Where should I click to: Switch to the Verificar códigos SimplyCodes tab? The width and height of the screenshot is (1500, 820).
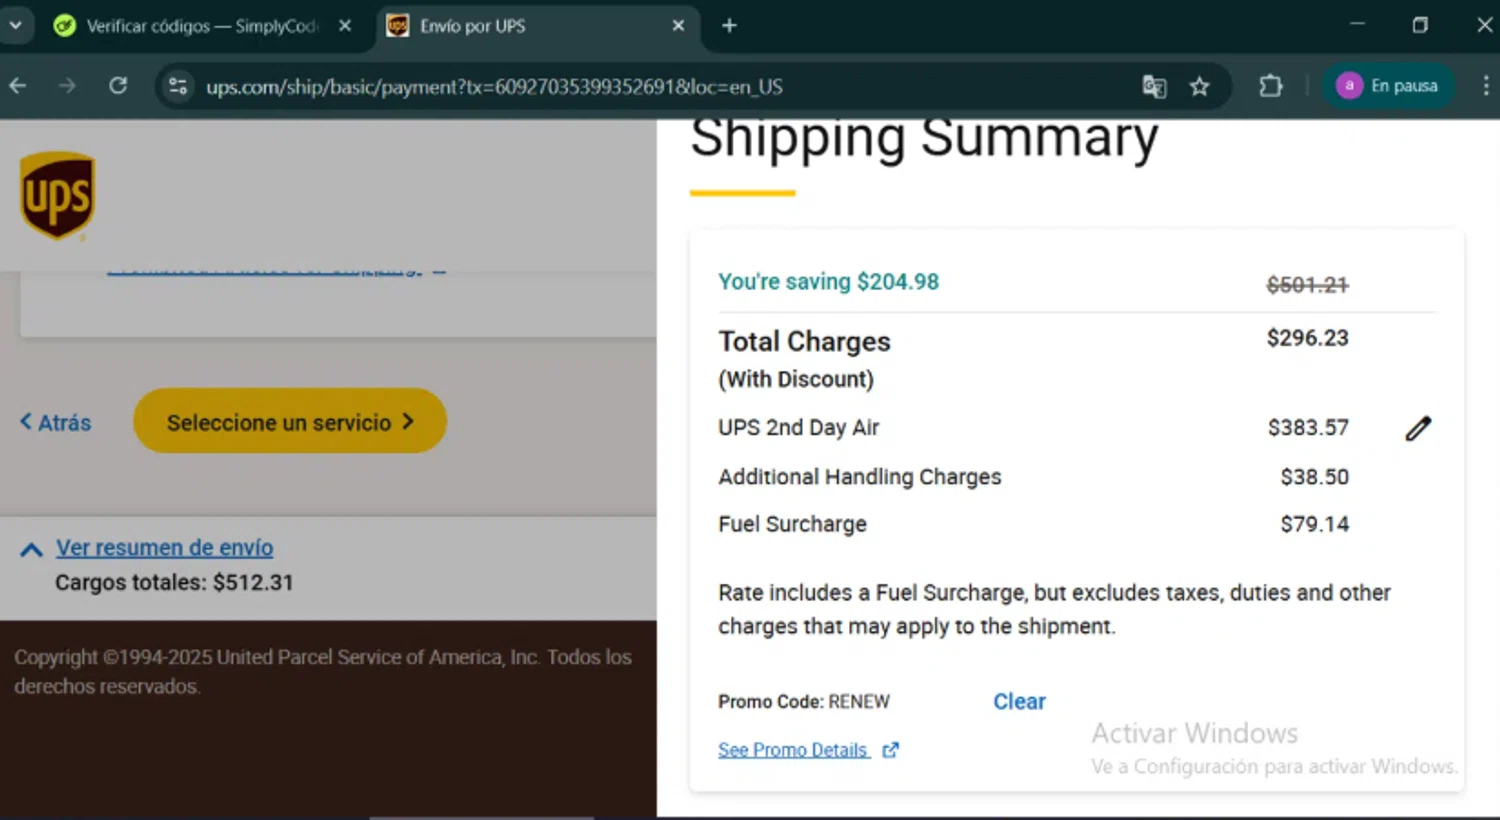pos(200,26)
